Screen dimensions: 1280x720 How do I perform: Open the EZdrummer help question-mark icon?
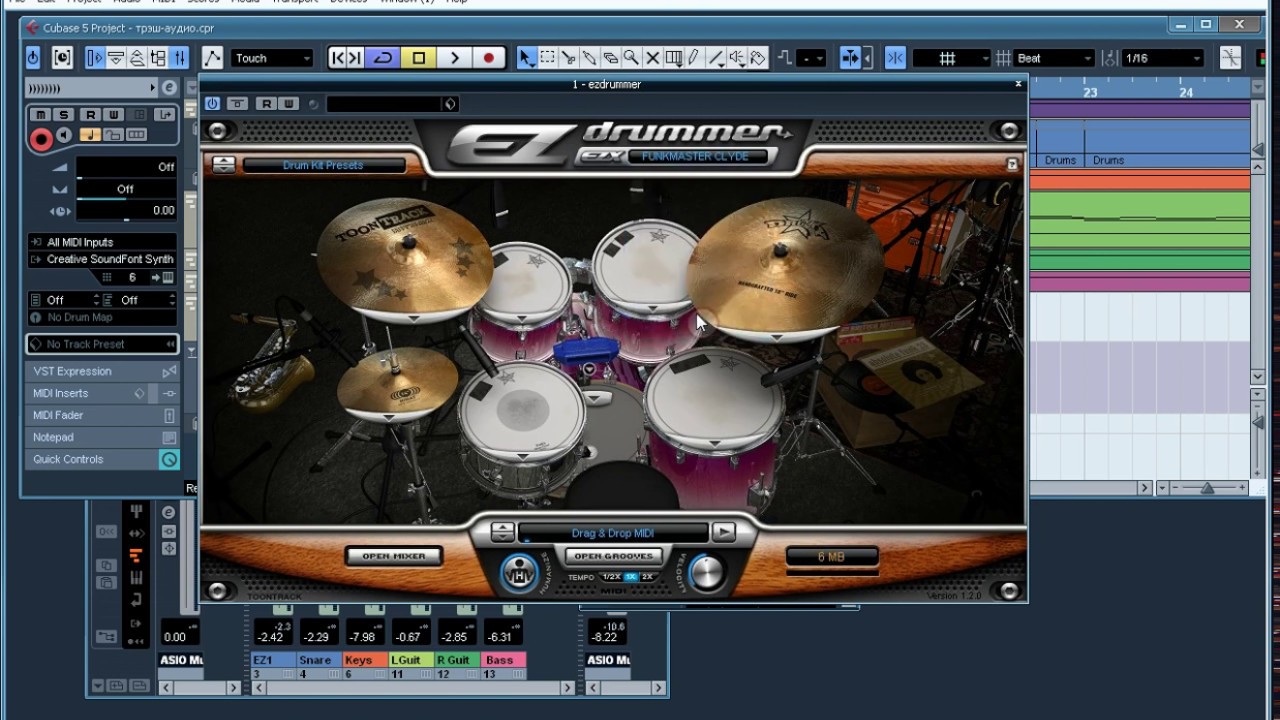click(x=1012, y=164)
